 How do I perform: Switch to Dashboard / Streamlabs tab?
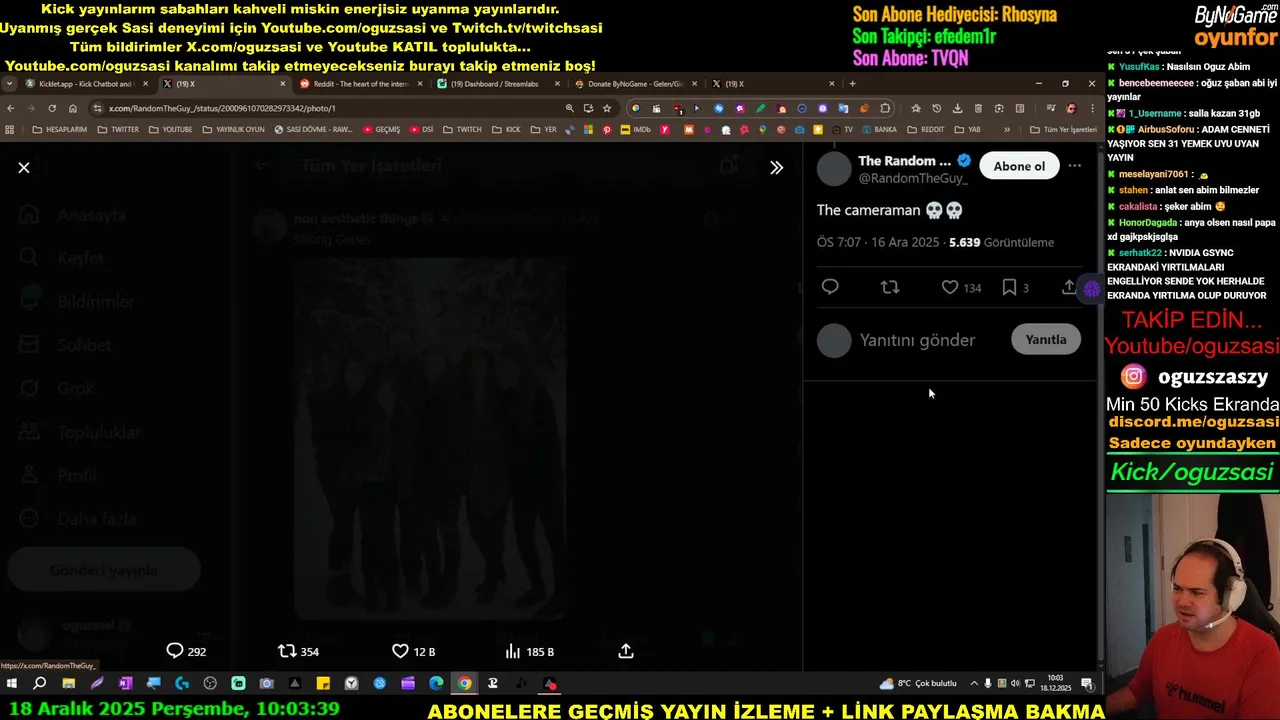coord(497,84)
